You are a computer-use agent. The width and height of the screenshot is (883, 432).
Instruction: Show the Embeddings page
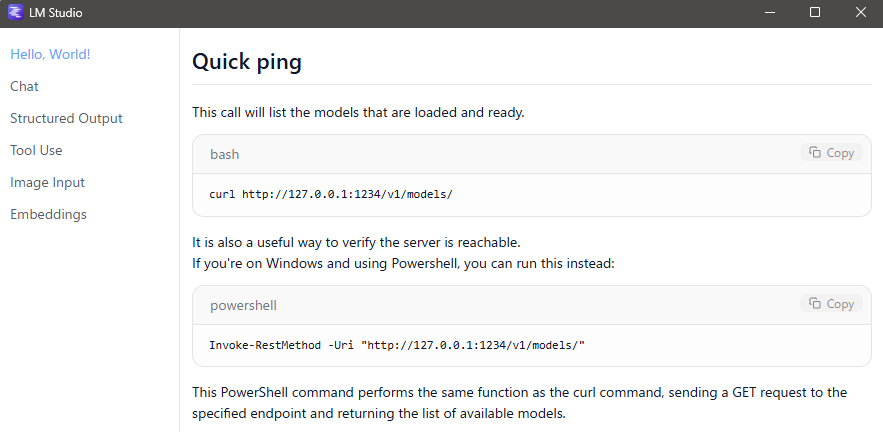pos(48,214)
